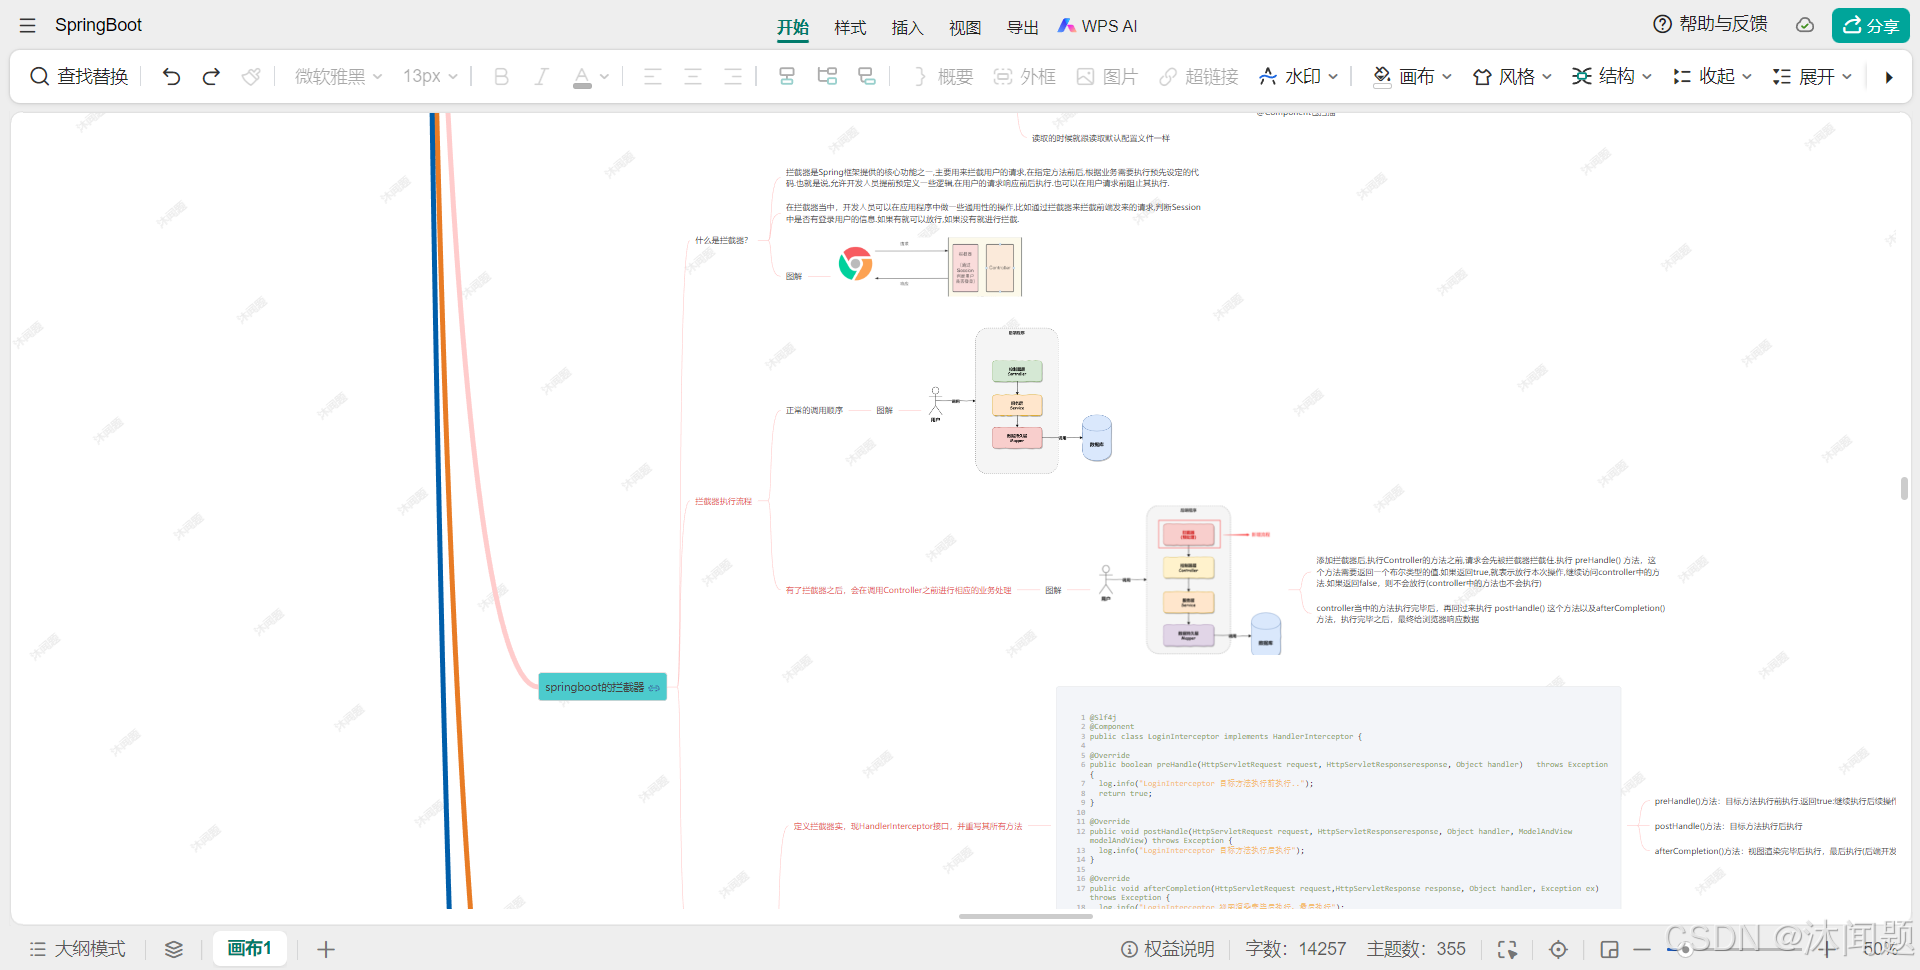This screenshot has width=1920, height=970.
Task: Select the 什么是拦截器? topic
Action: click(722, 241)
